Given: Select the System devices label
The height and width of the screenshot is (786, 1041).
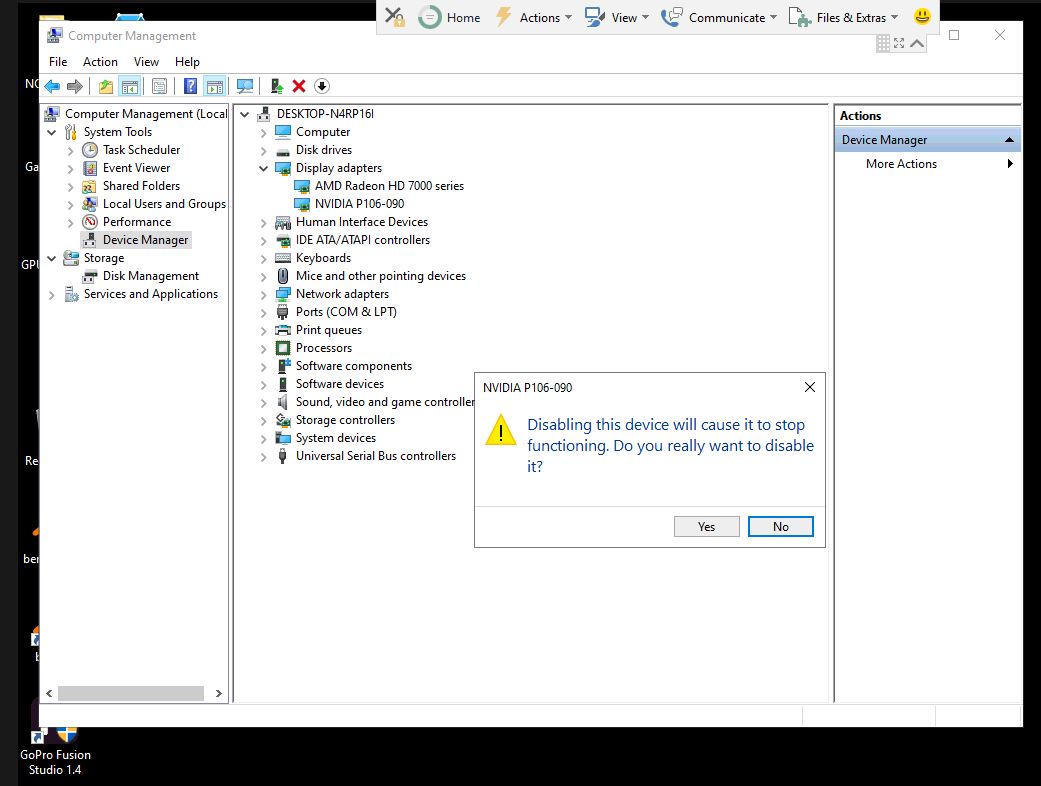Looking at the screenshot, I should coord(336,437).
